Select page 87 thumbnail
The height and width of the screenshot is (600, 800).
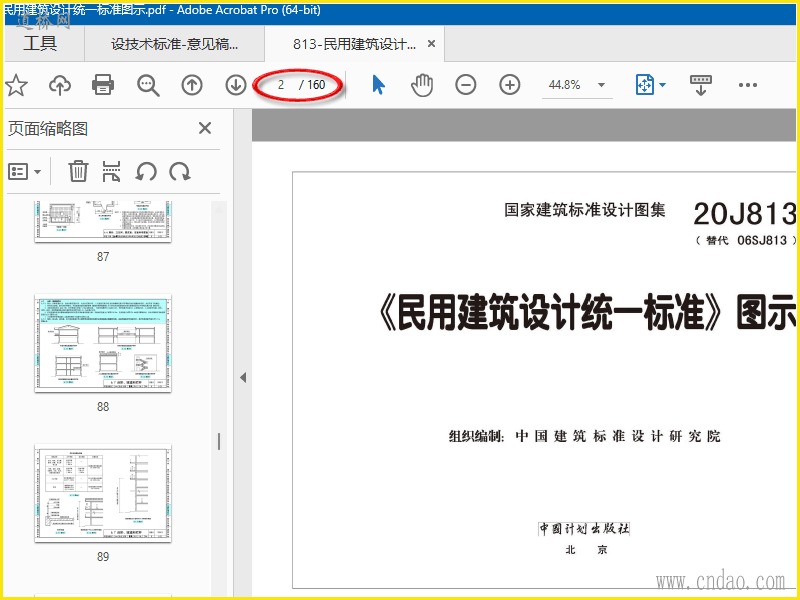coord(103,221)
